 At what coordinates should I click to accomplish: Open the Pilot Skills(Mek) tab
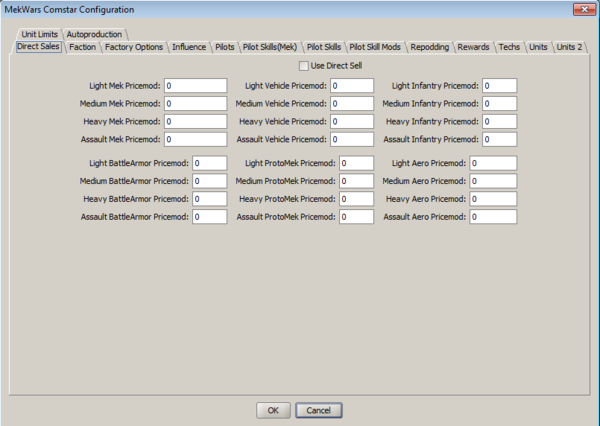click(270, 47)
